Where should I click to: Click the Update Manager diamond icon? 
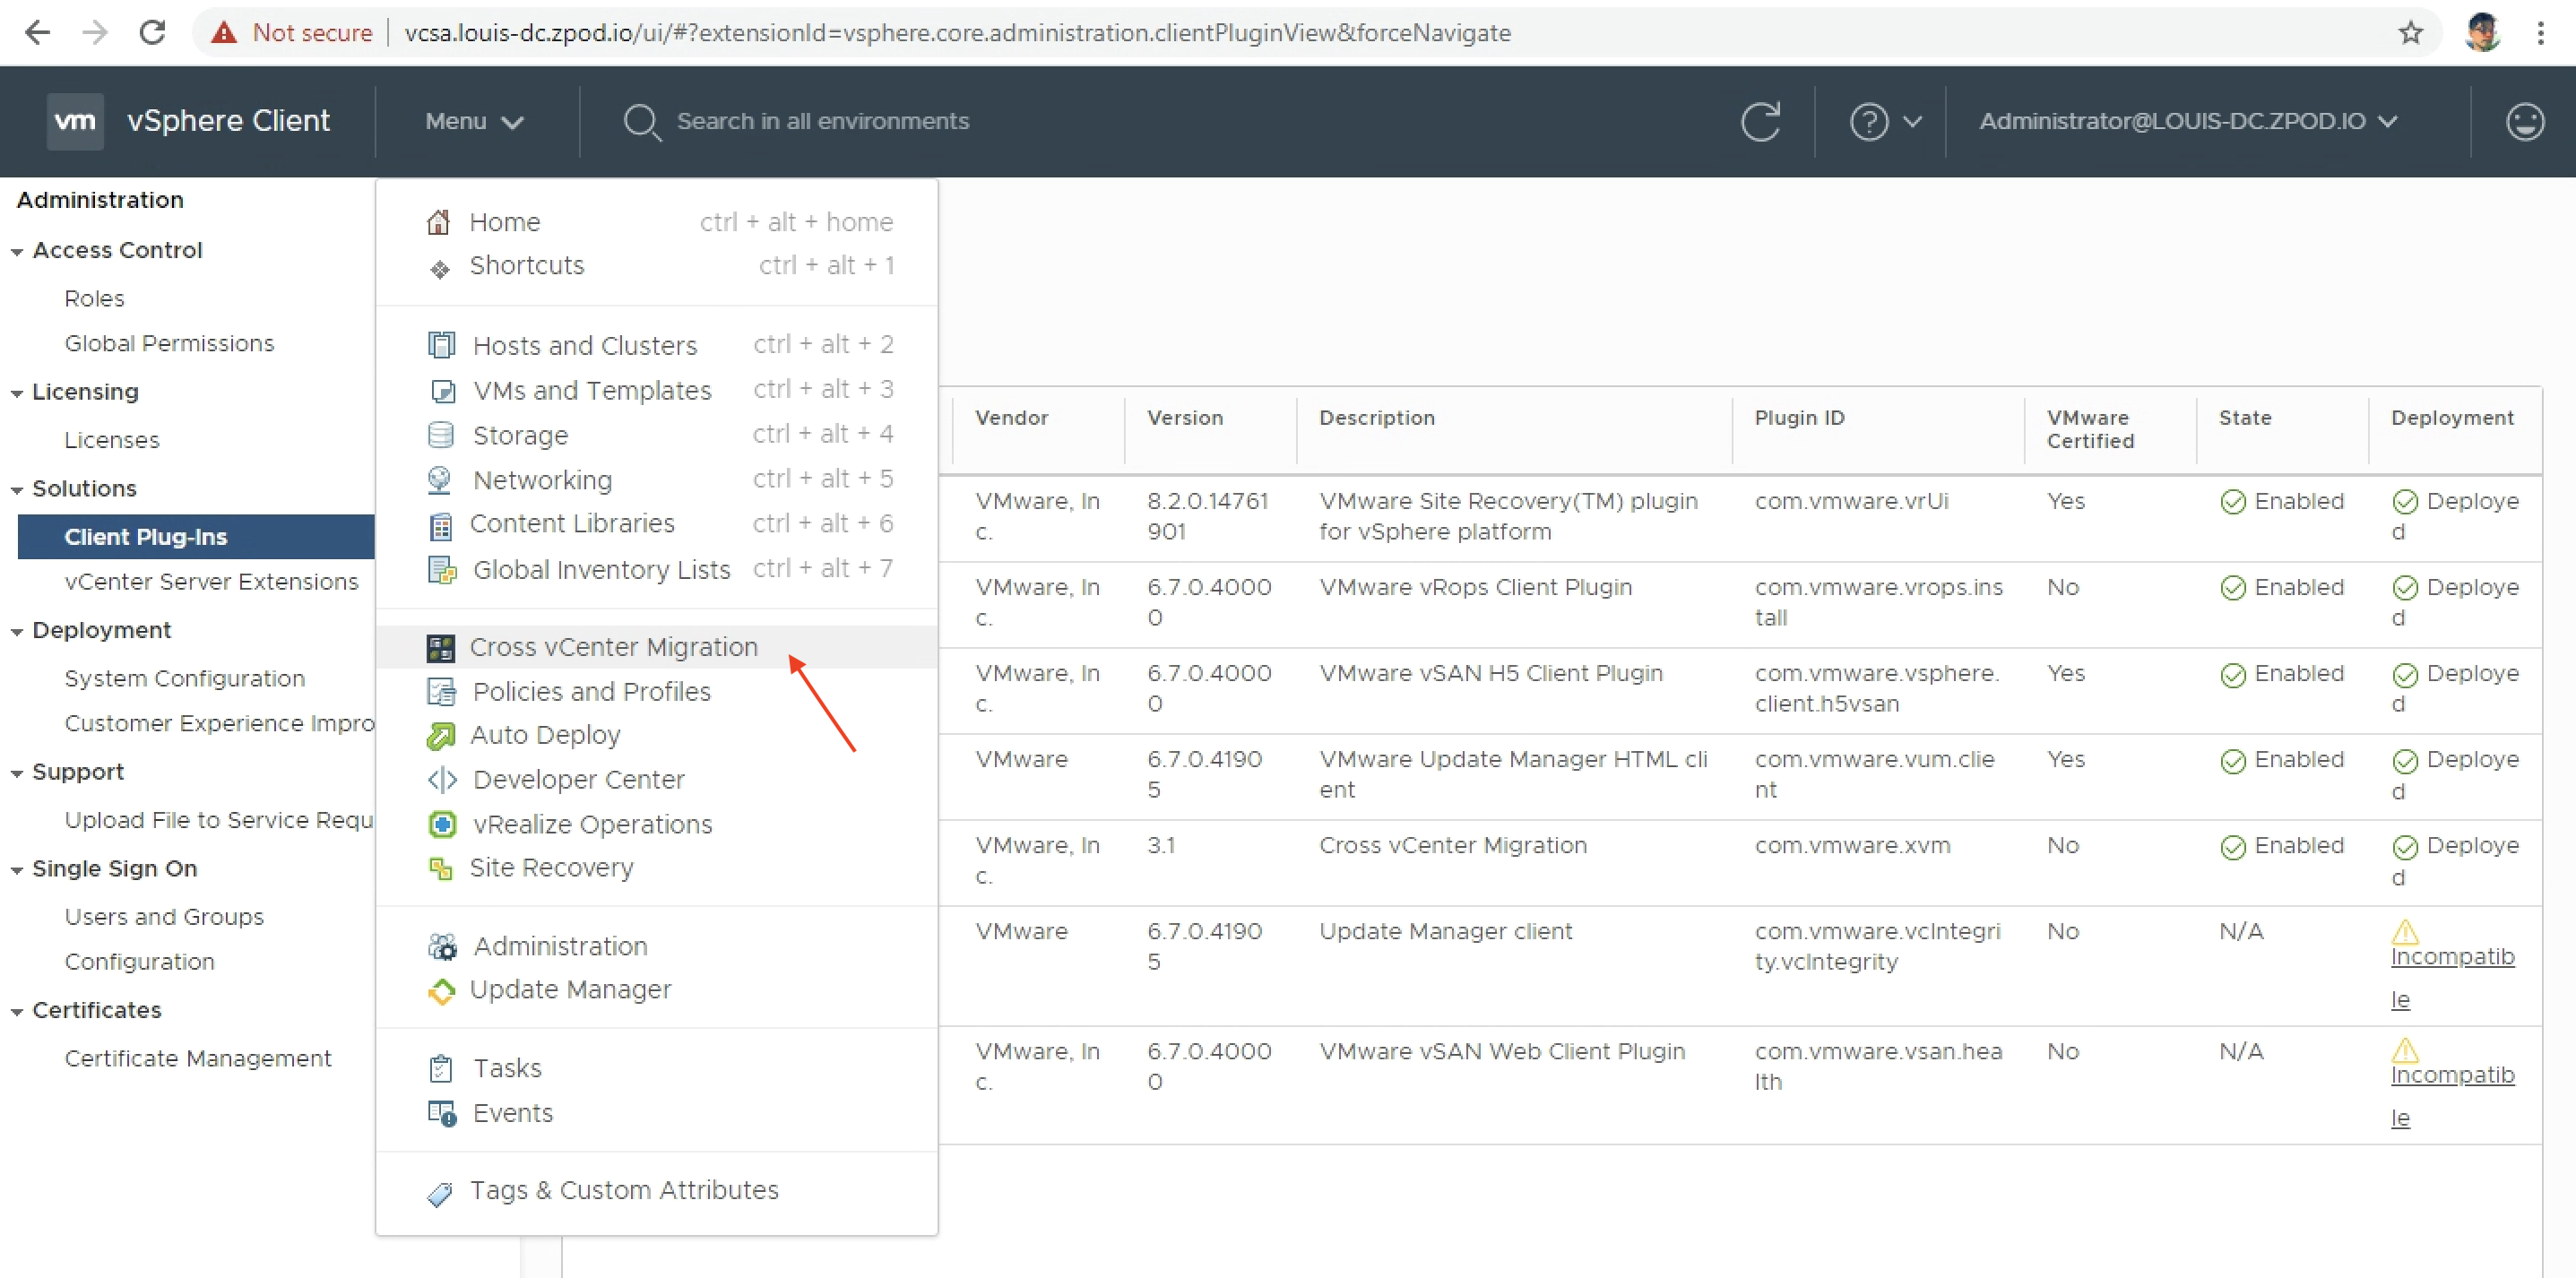[x=441, y=990]
